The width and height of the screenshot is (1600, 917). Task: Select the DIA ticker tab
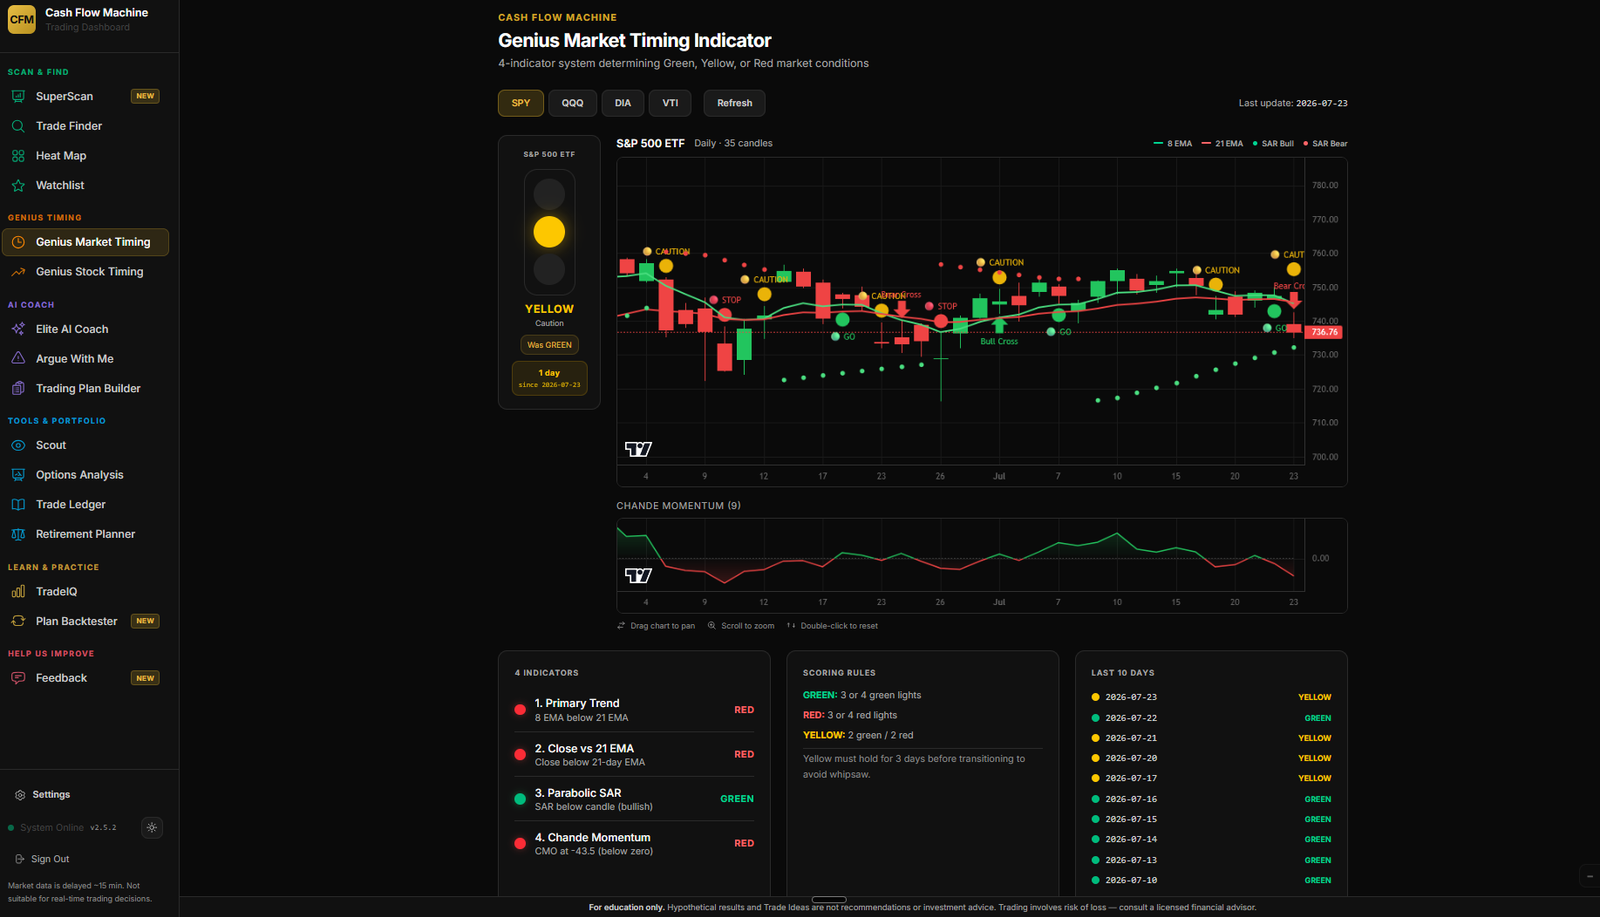click(623, 103)
